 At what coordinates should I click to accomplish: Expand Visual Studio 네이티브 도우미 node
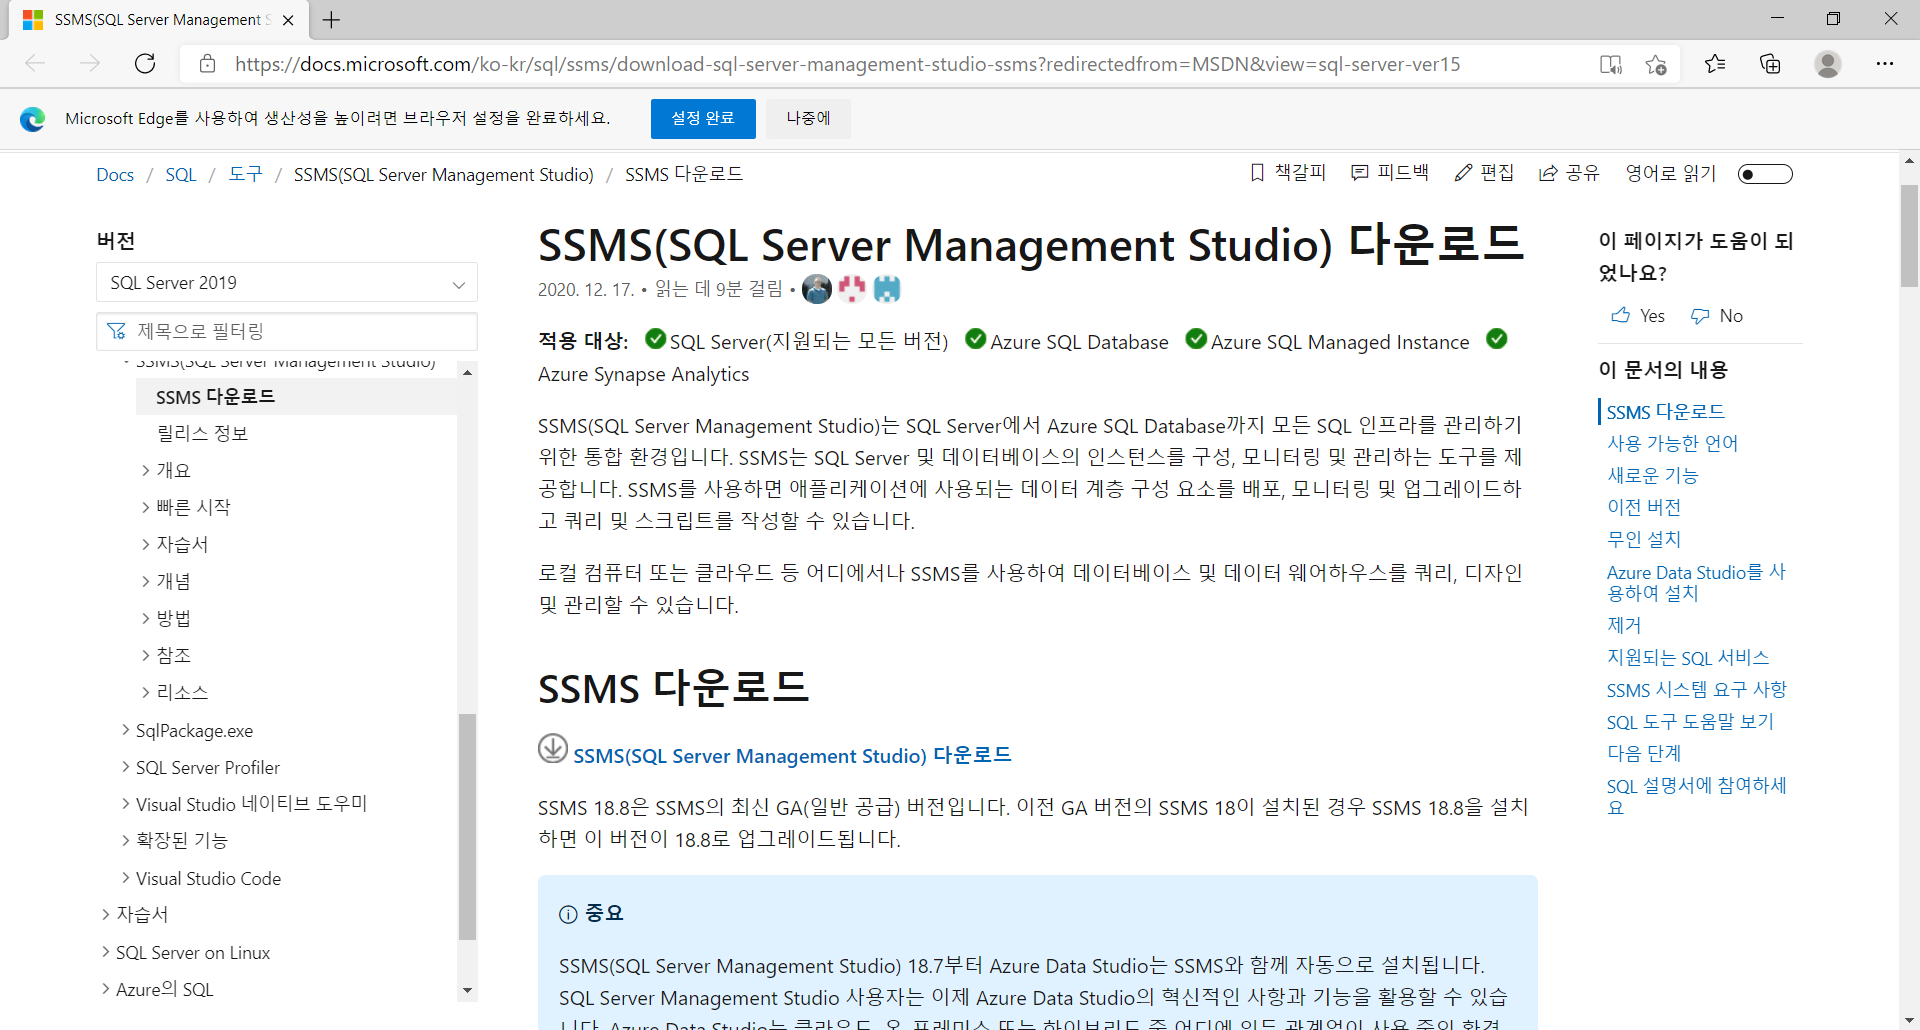pyautogui.click(x=126, y=804)
